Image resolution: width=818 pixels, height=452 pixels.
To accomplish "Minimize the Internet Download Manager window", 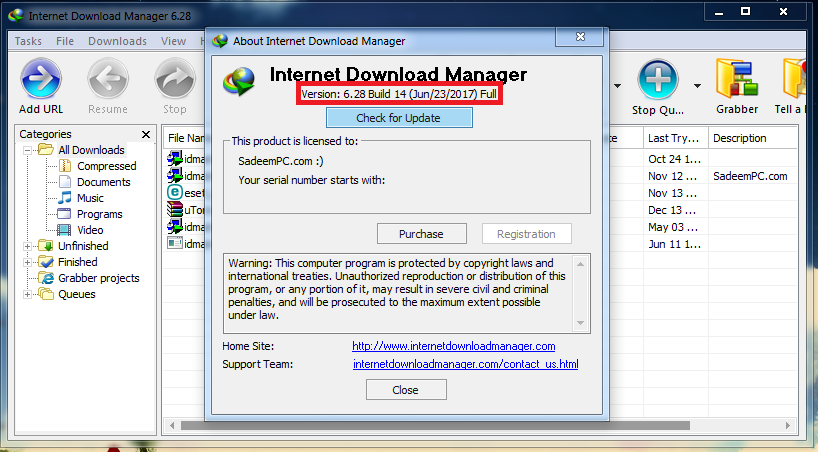I will tap(719, 12).
